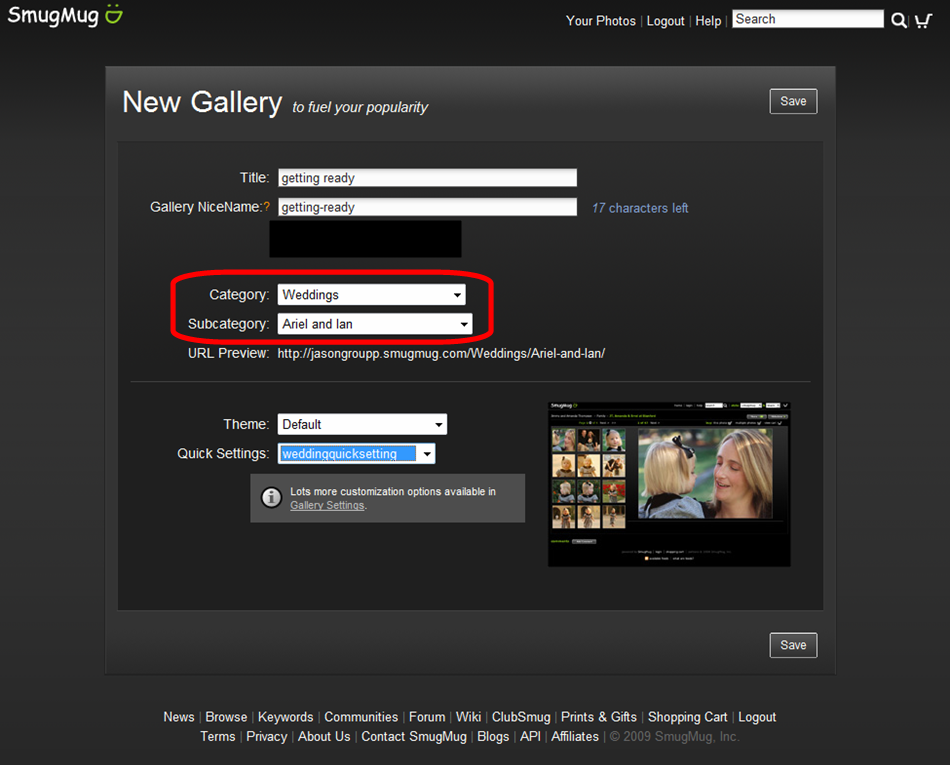Click Logout in the footer
950x765 pixels.
click(x=757, y=717)
